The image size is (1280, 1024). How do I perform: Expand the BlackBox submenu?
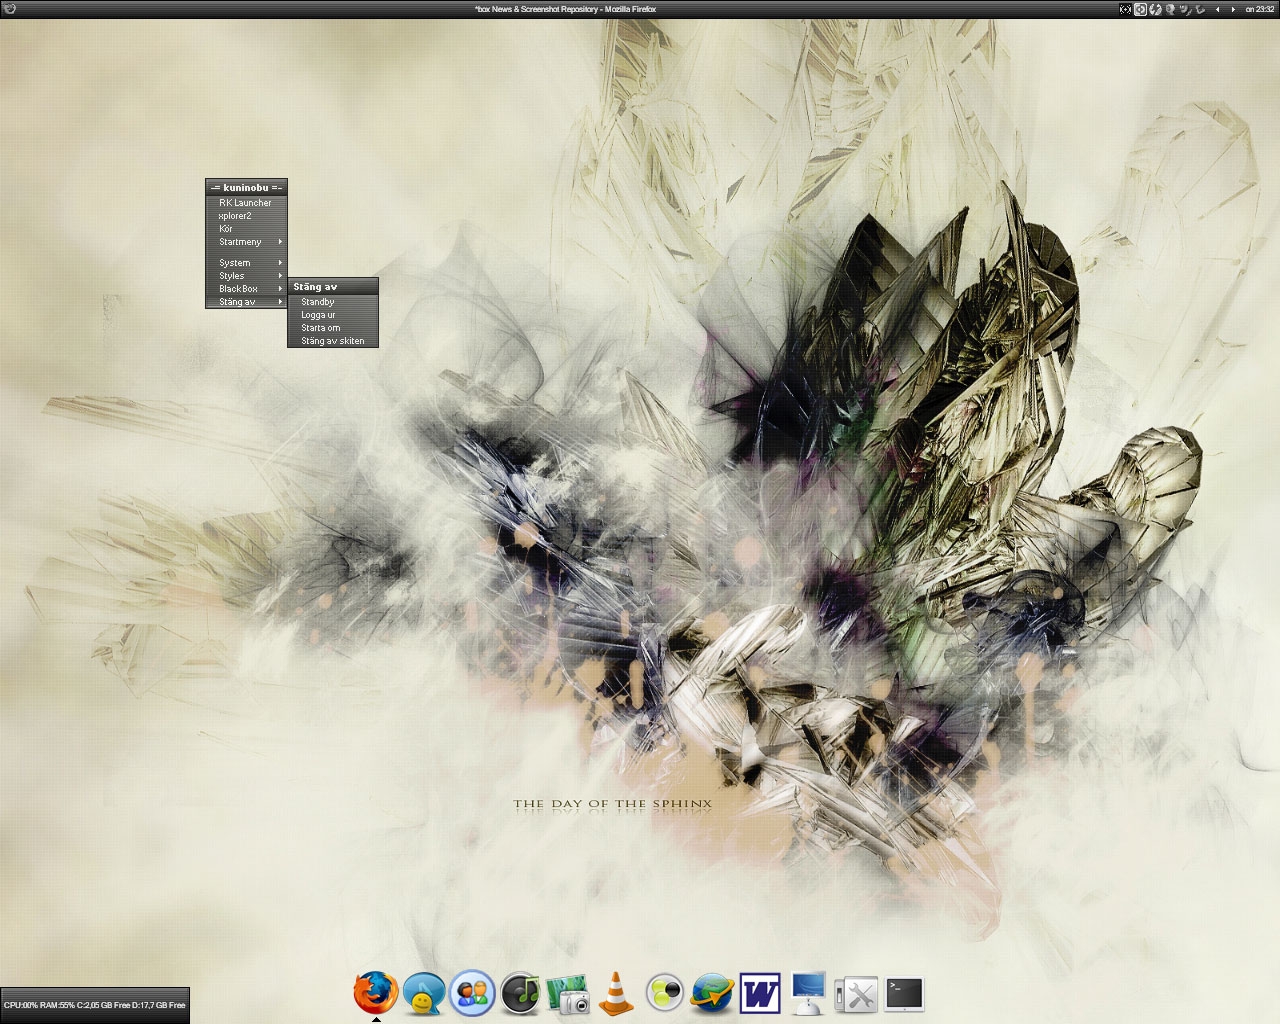click(x=246, y=288)
